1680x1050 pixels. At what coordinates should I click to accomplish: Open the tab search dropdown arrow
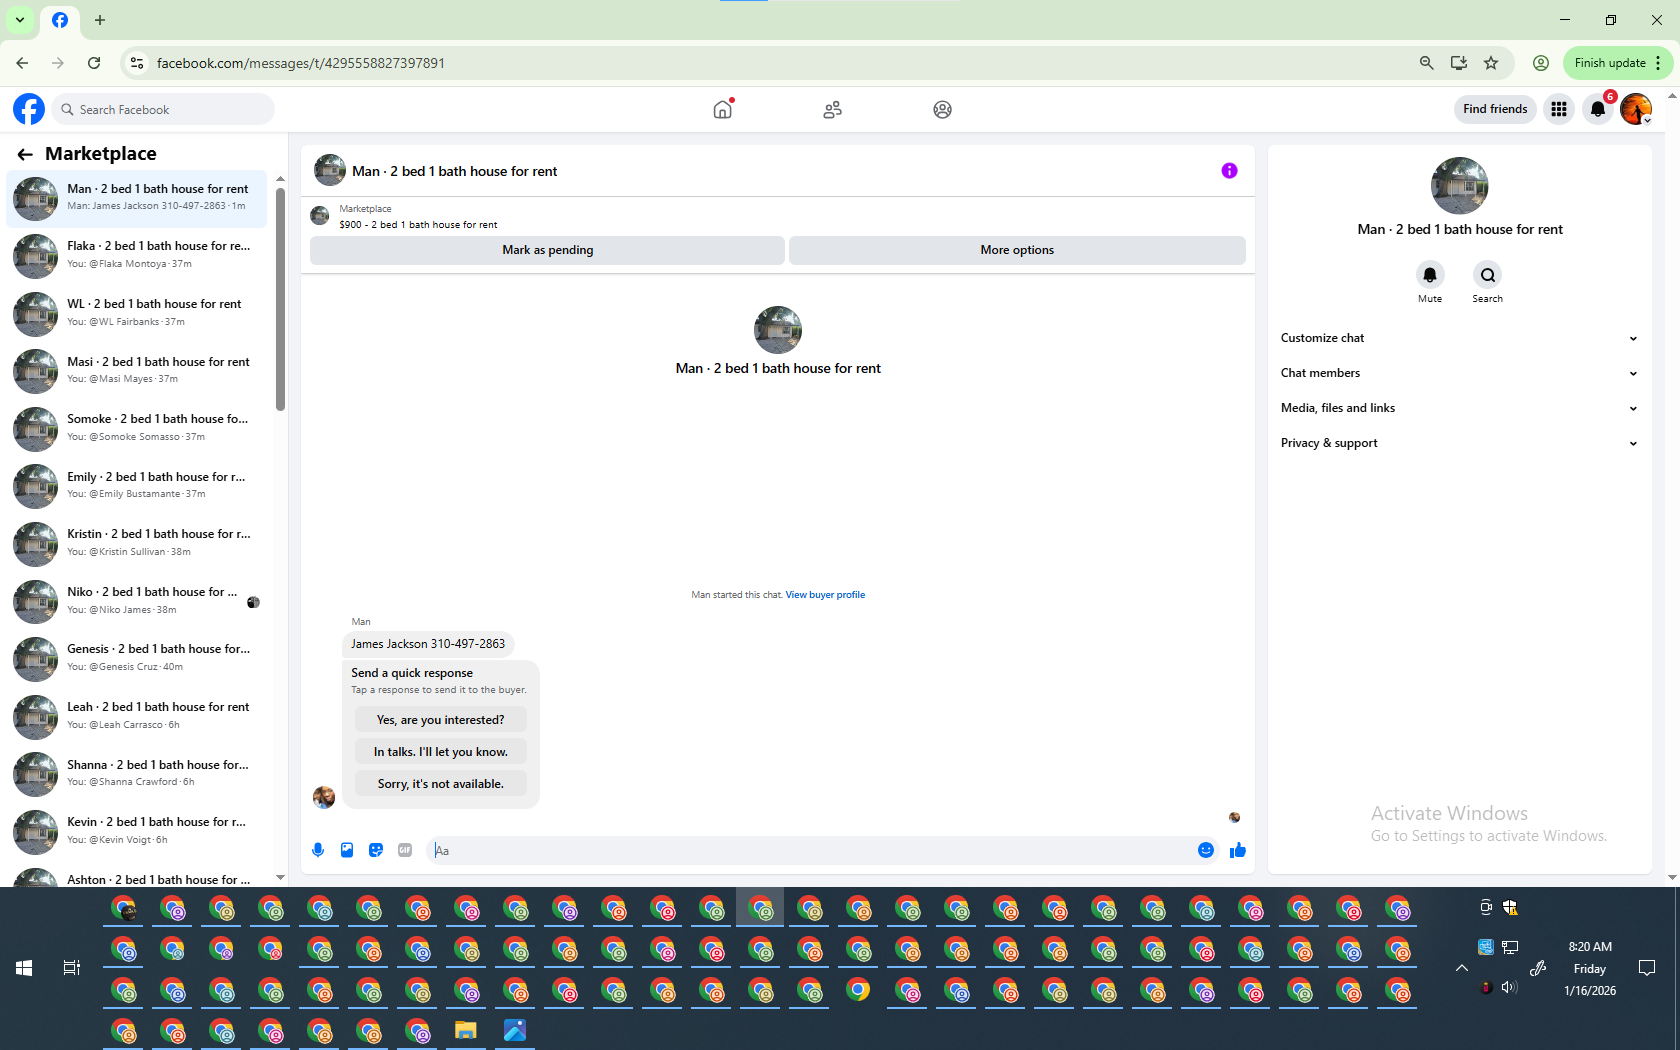pyautogui.click(x=20, y=20)
